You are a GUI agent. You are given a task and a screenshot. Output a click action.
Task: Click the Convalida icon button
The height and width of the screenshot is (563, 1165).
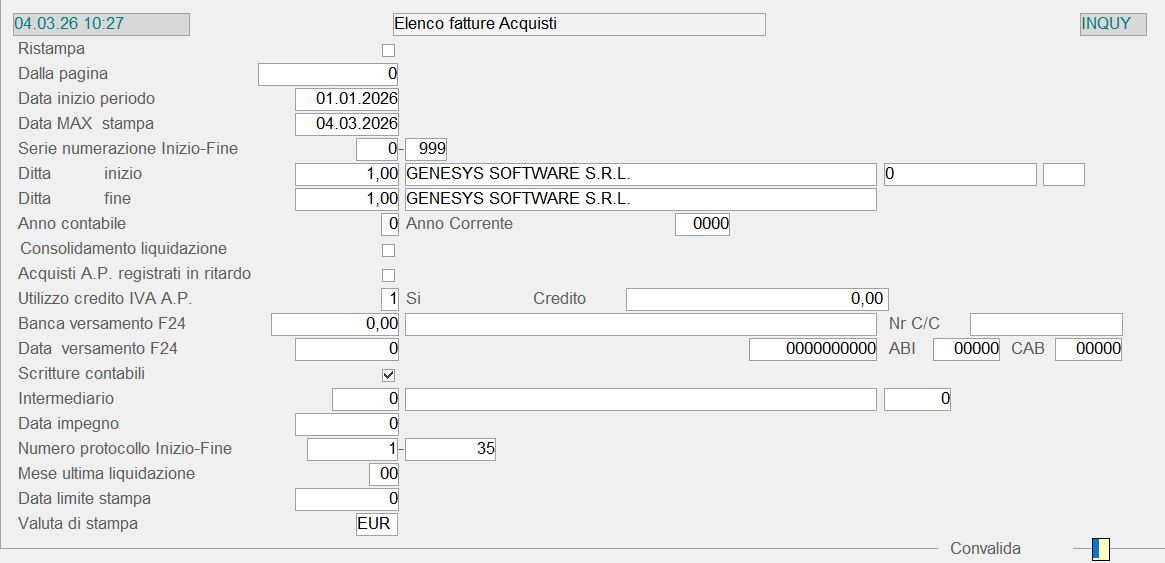tap(1101, 548)
